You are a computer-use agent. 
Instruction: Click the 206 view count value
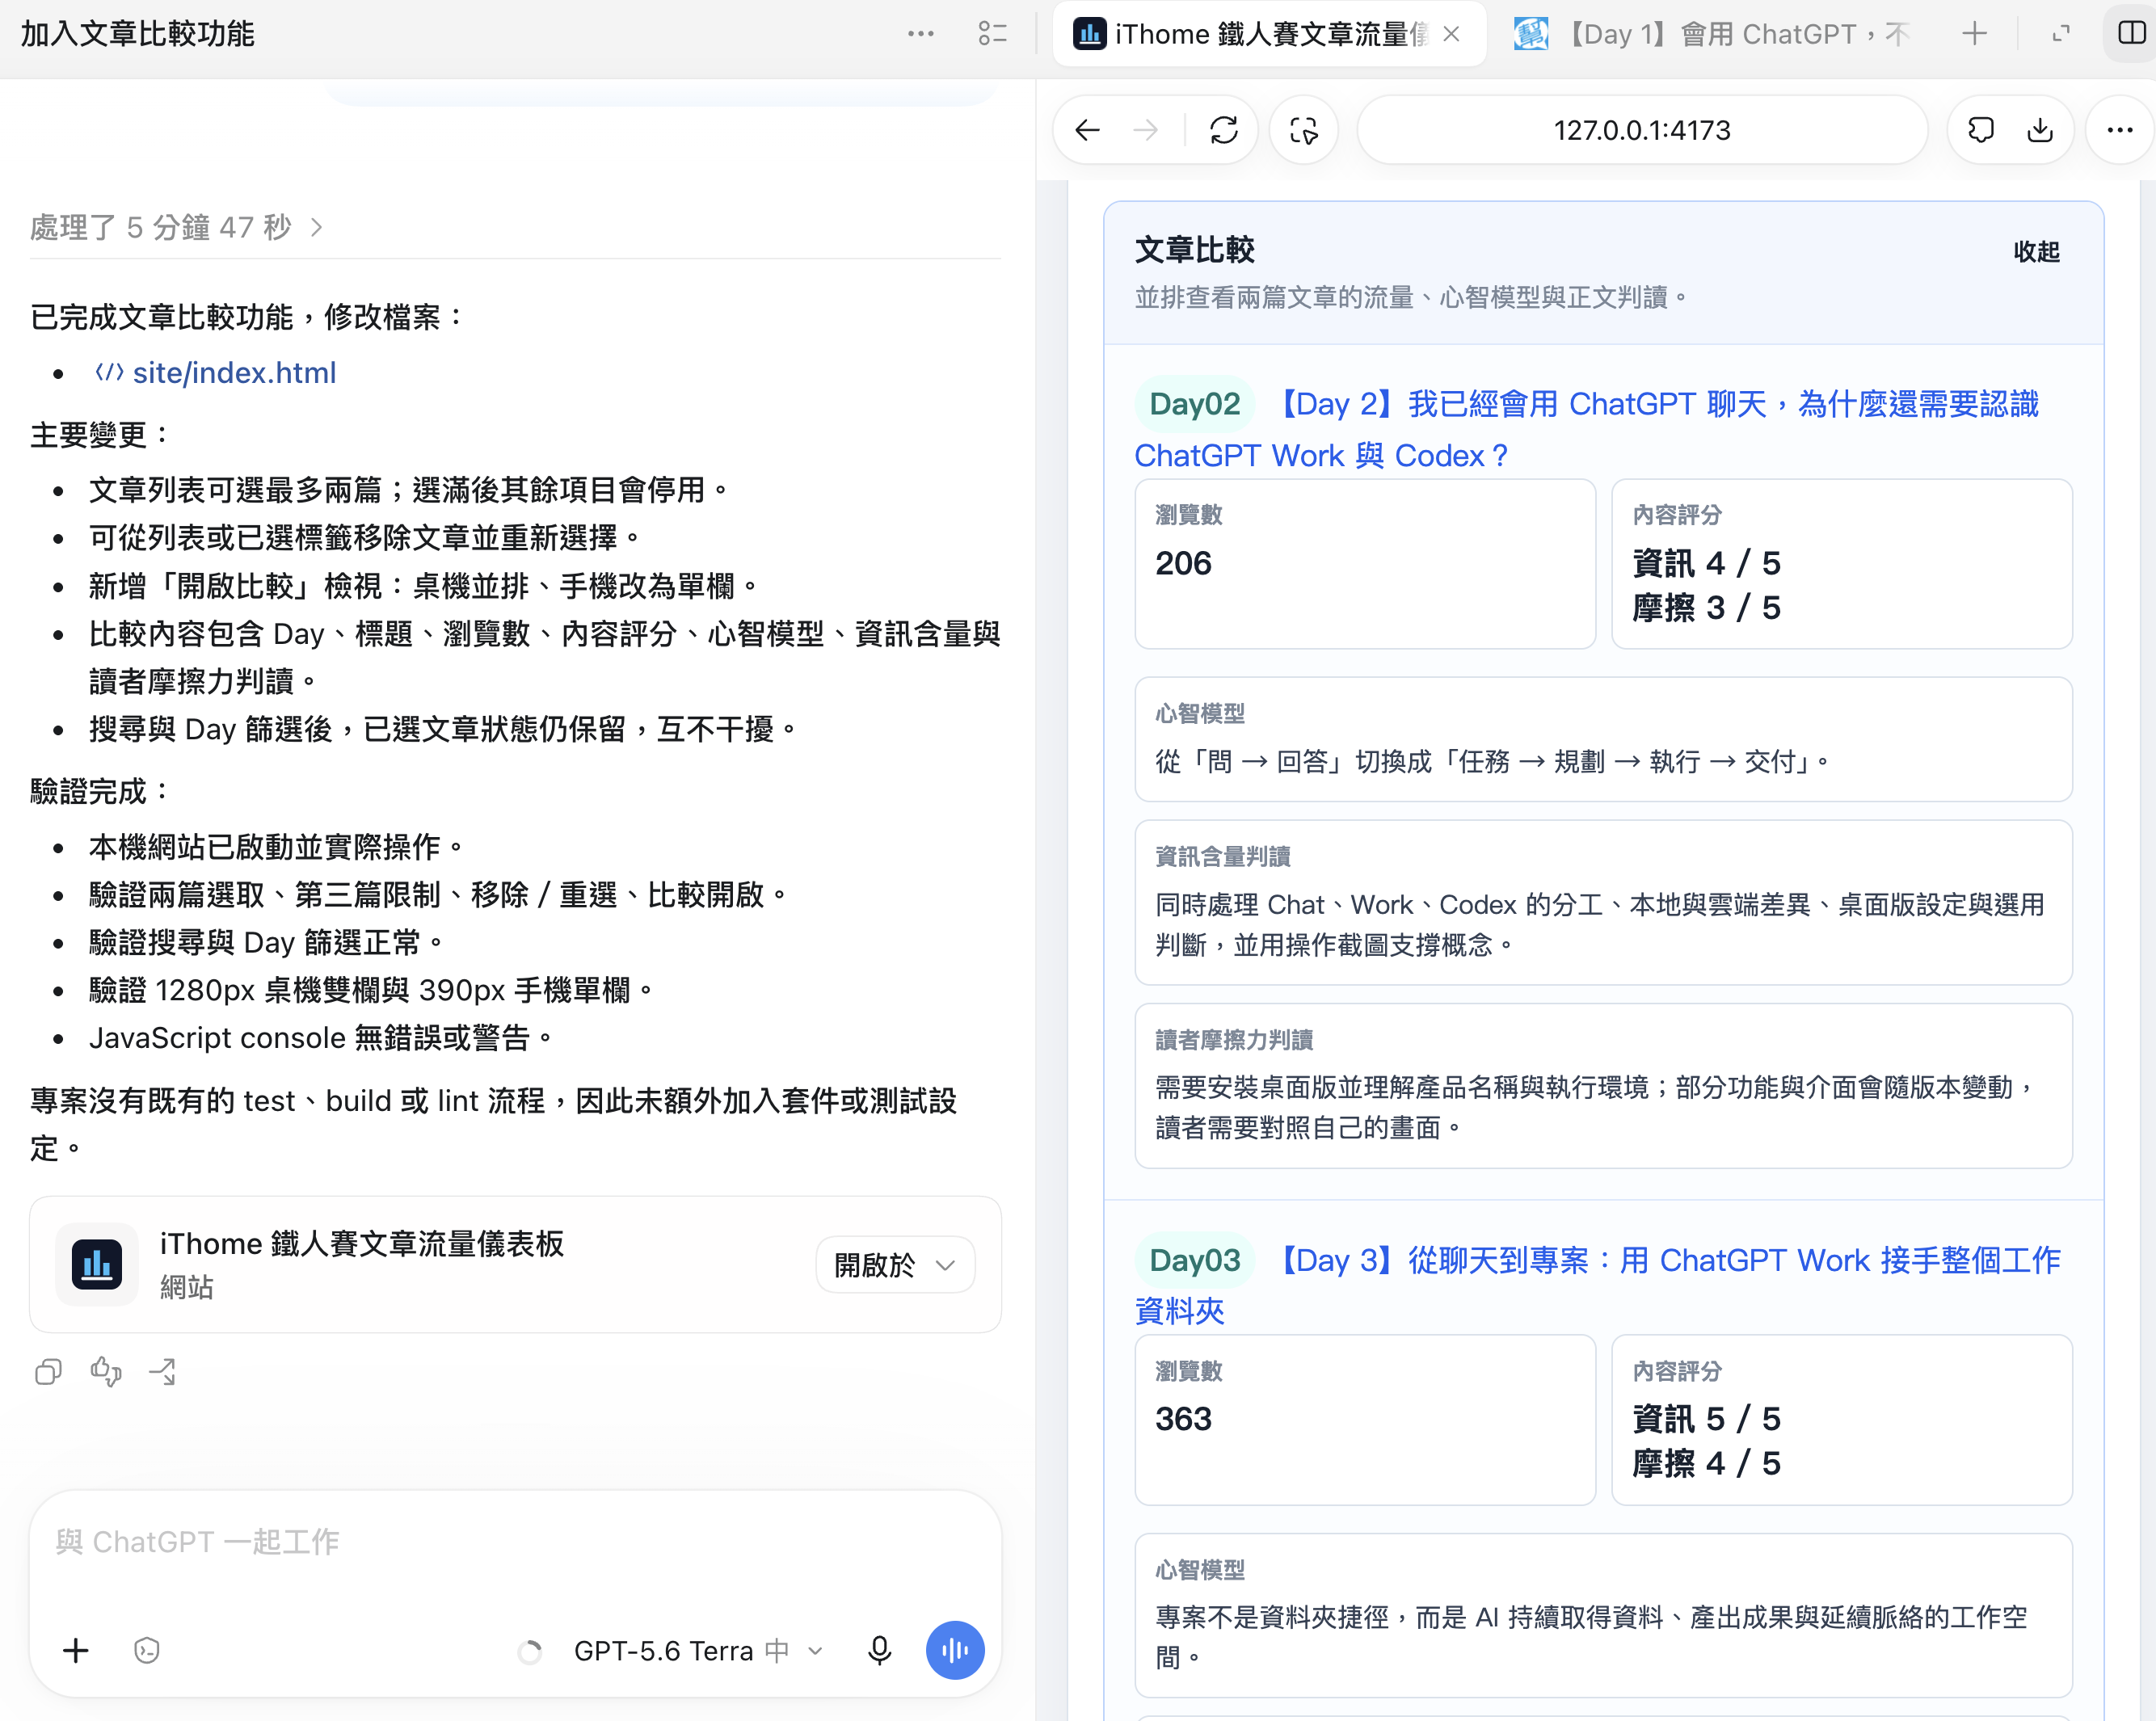pos(1183,563)
